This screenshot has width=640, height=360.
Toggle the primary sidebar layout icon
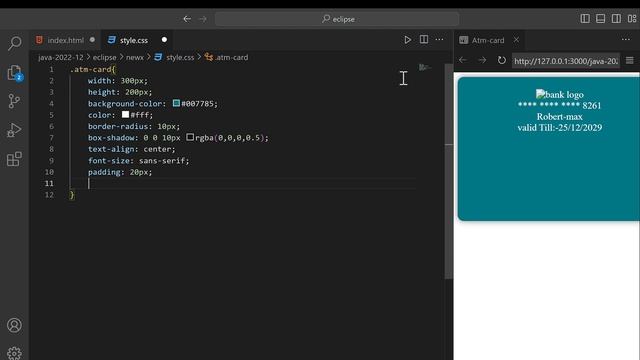(585, 18)
